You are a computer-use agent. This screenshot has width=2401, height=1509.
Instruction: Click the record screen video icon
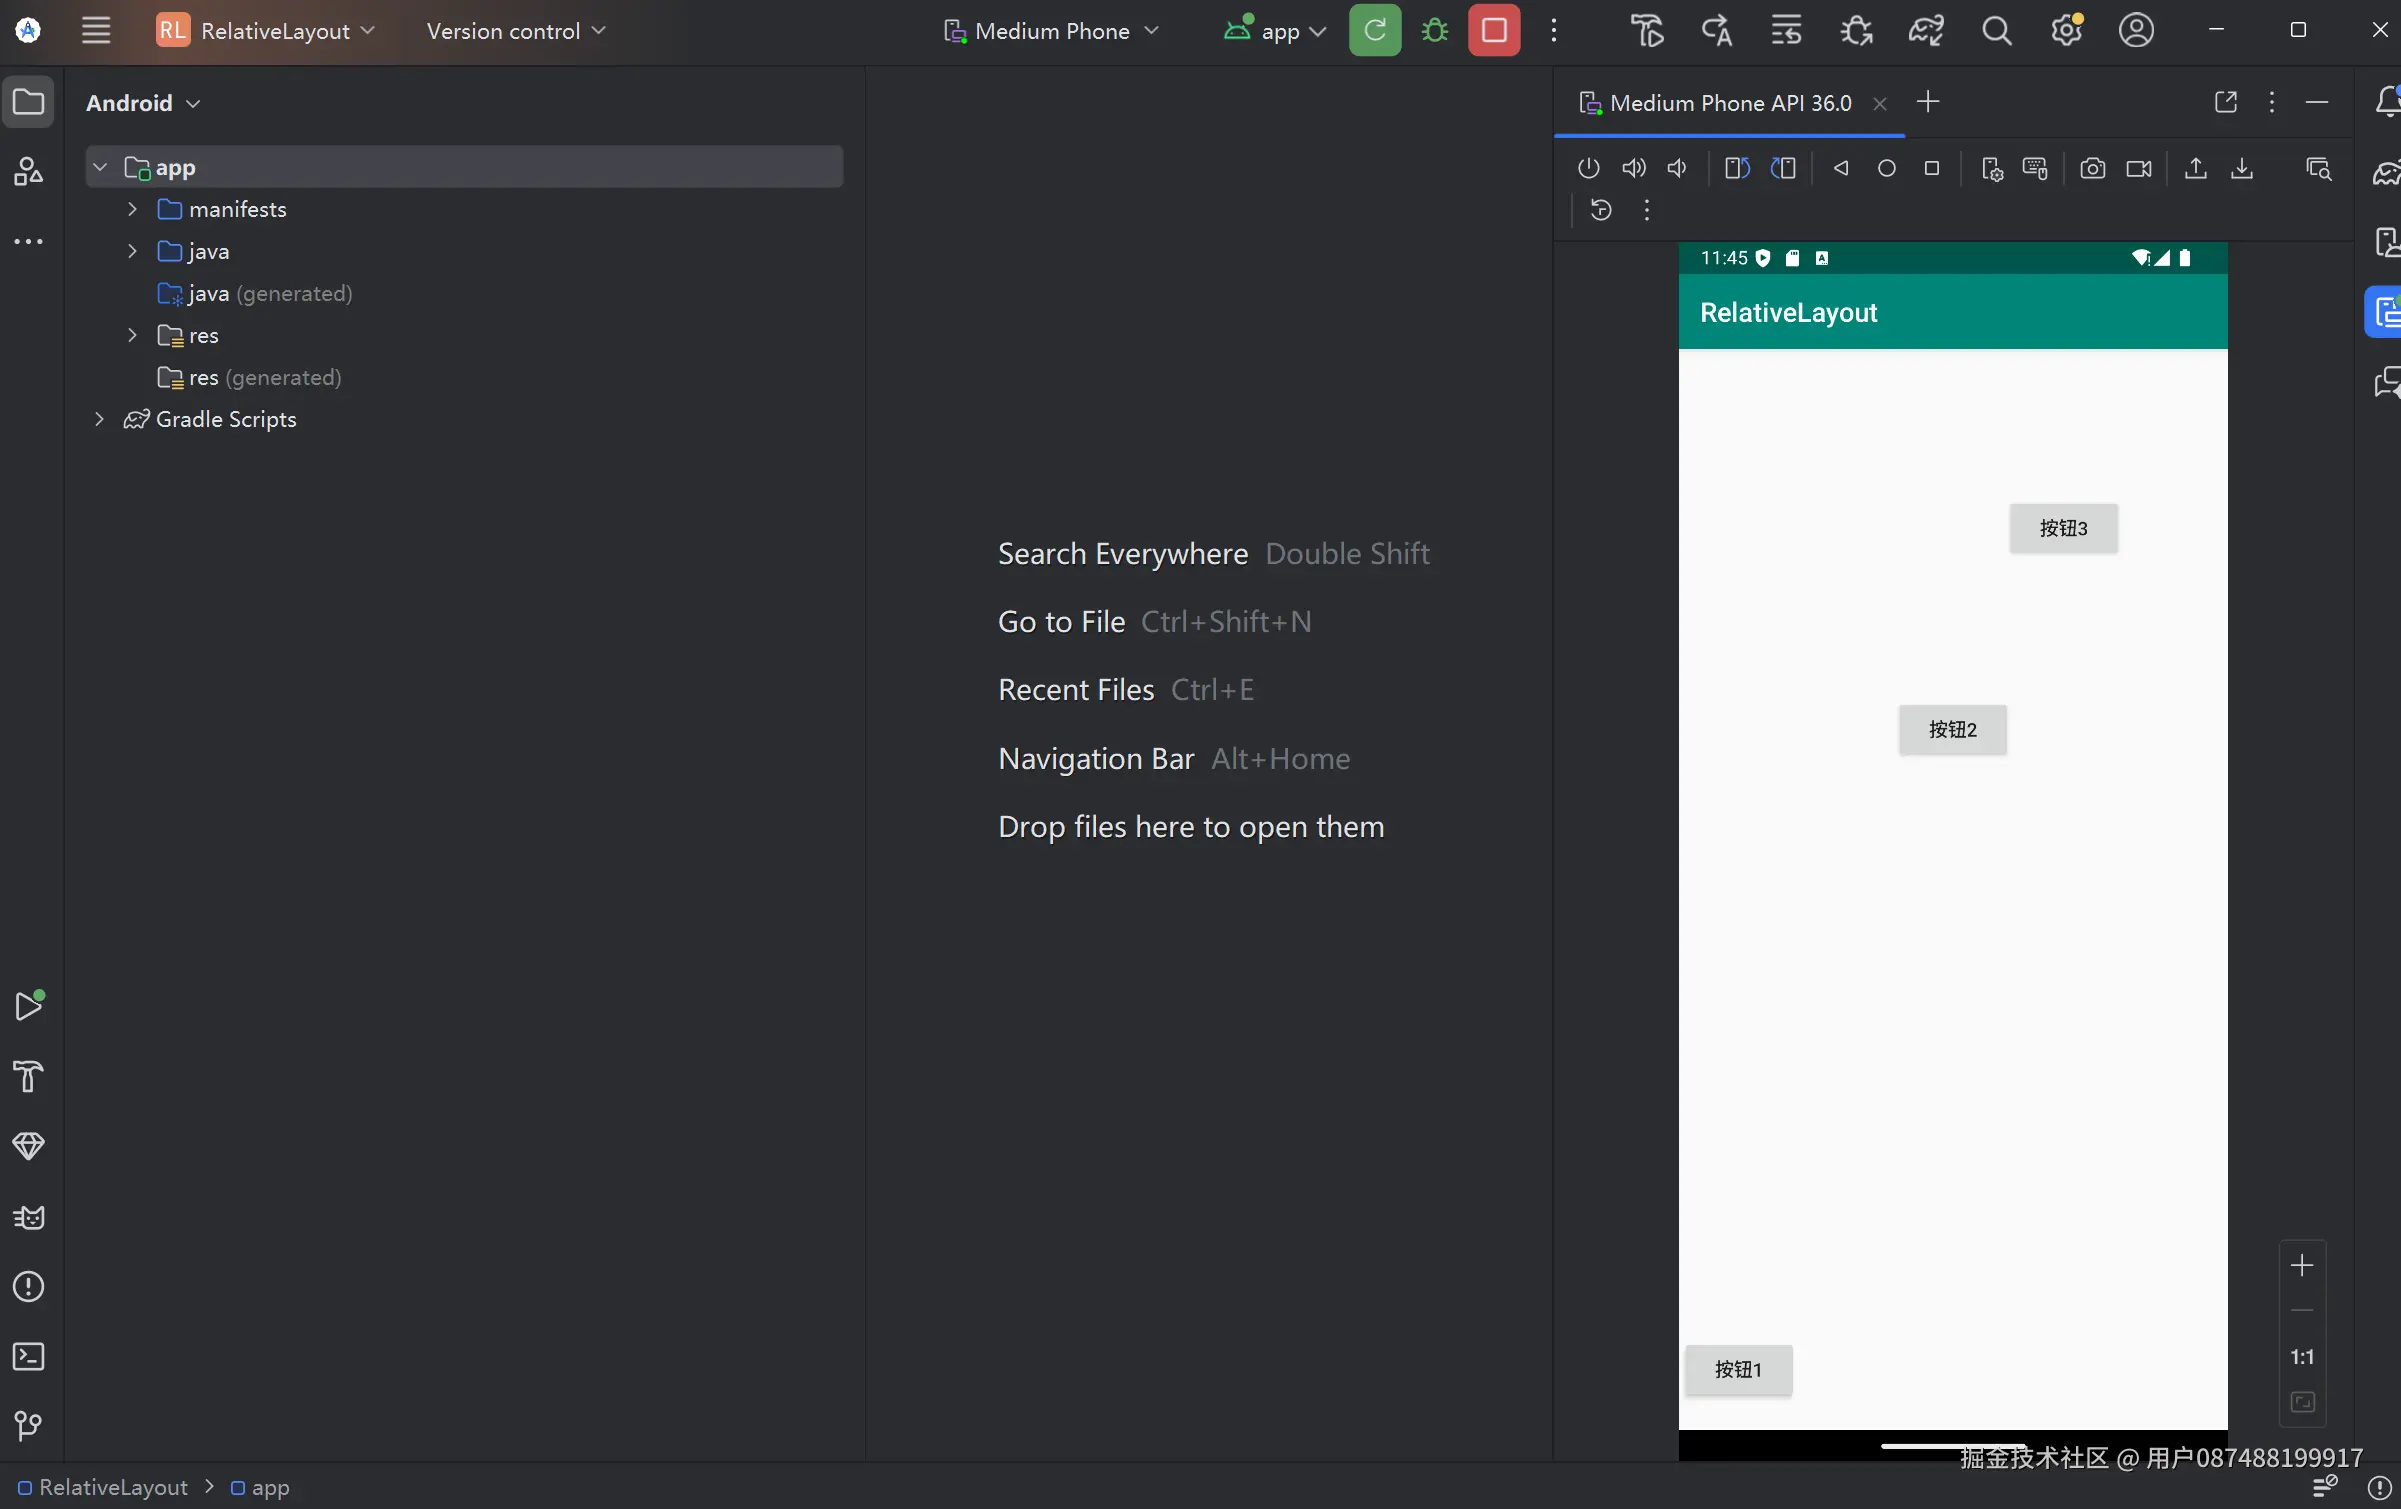point(2138,168)
